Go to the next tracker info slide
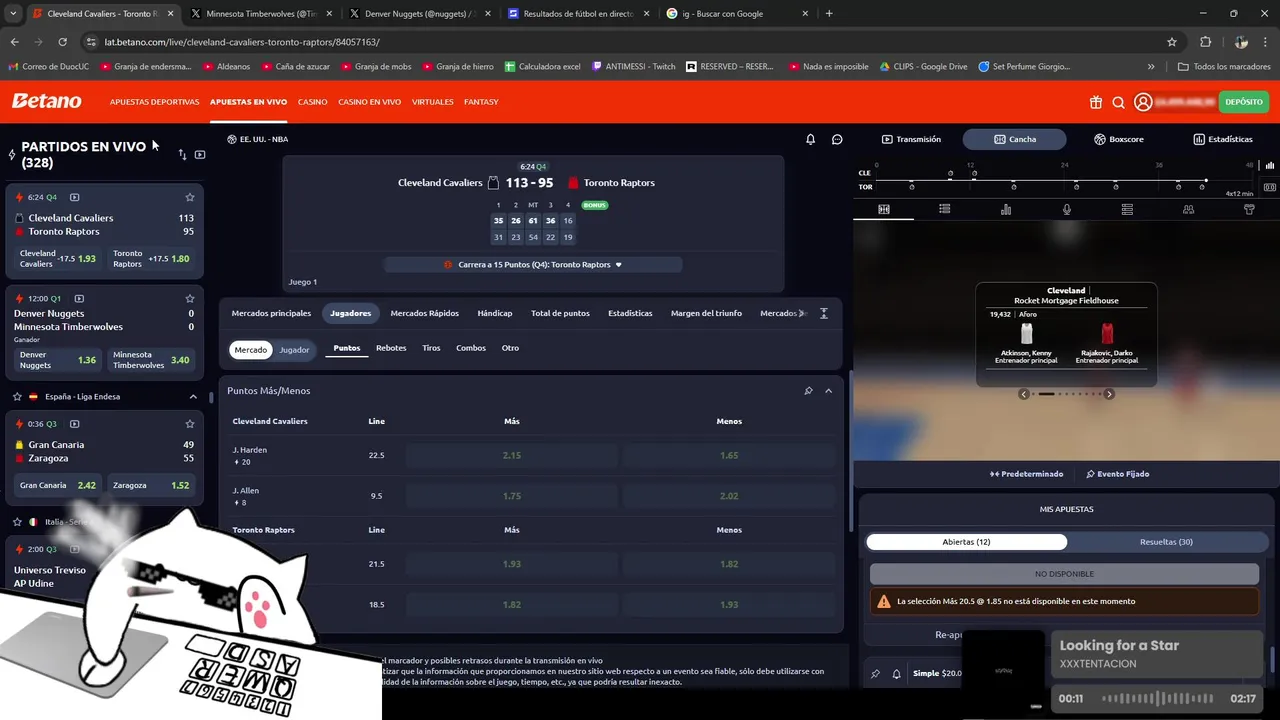1280x720 pixels. pyautogui.click(x=1108, y=394)
